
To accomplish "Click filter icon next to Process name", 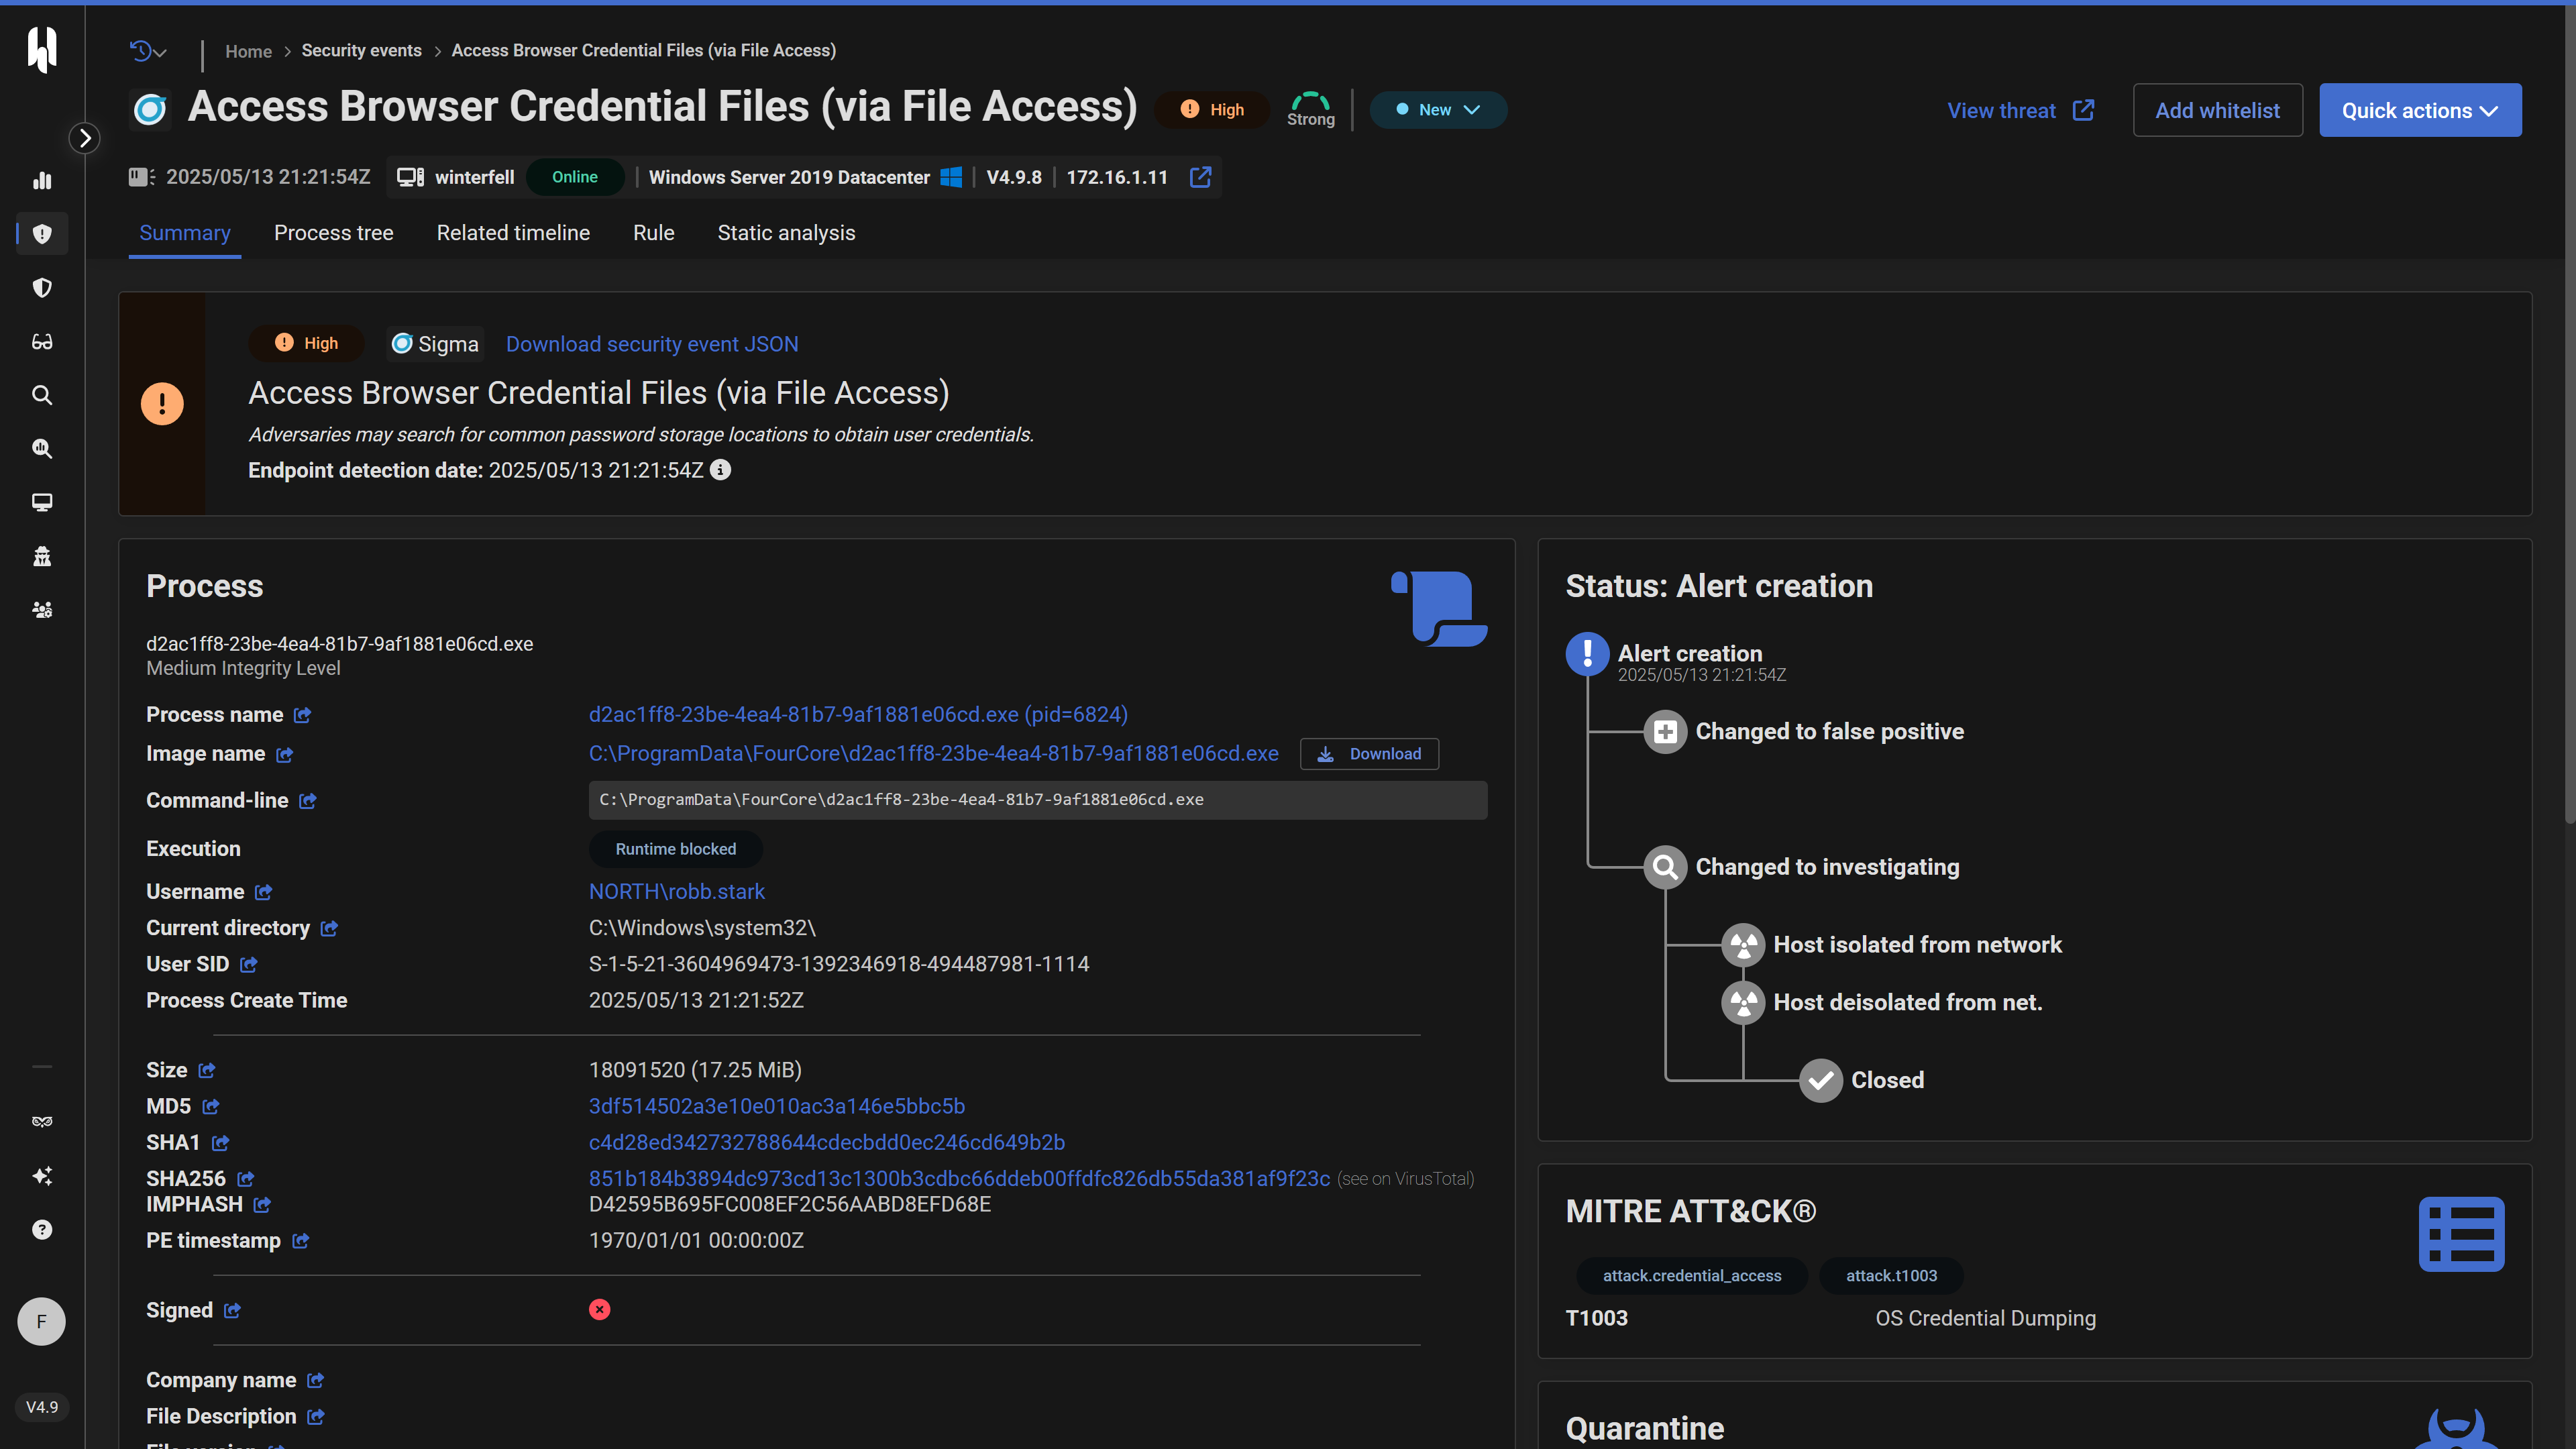I will pyautogui.click(x=302, y=715).
